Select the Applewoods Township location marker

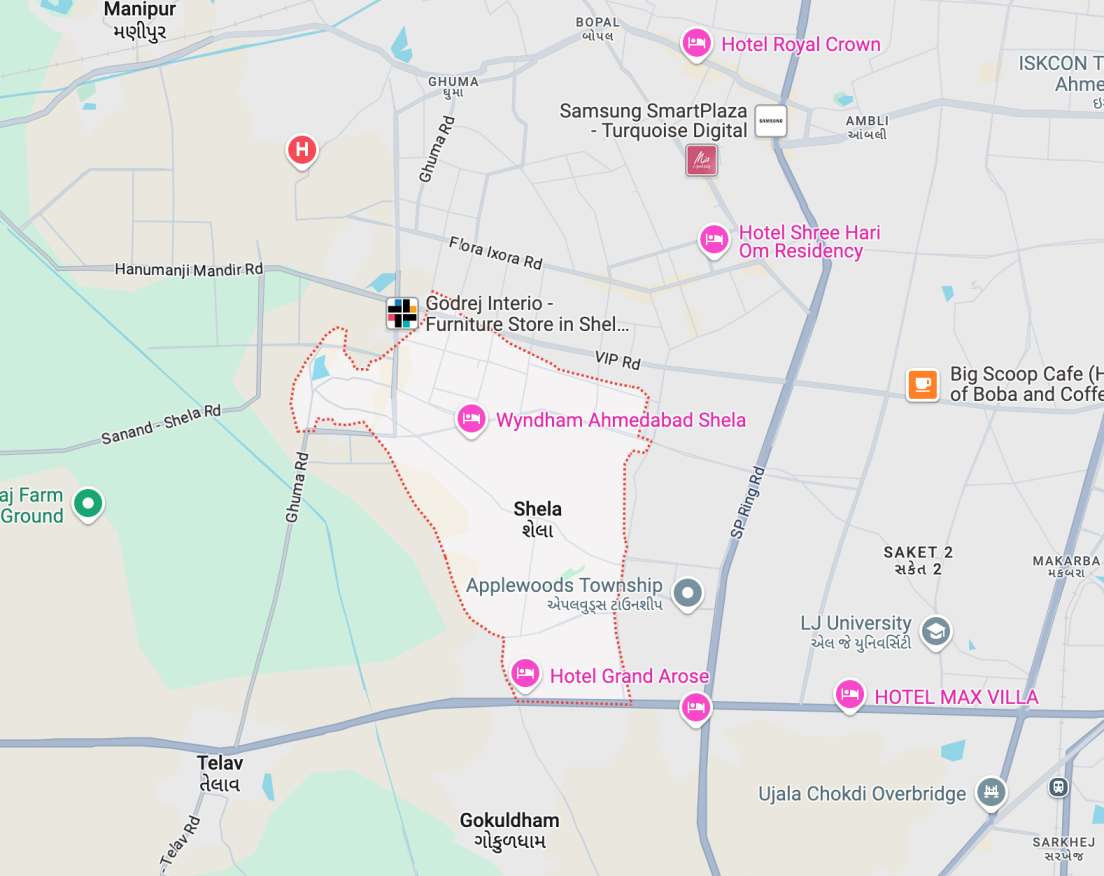click(x=688, y=594)
